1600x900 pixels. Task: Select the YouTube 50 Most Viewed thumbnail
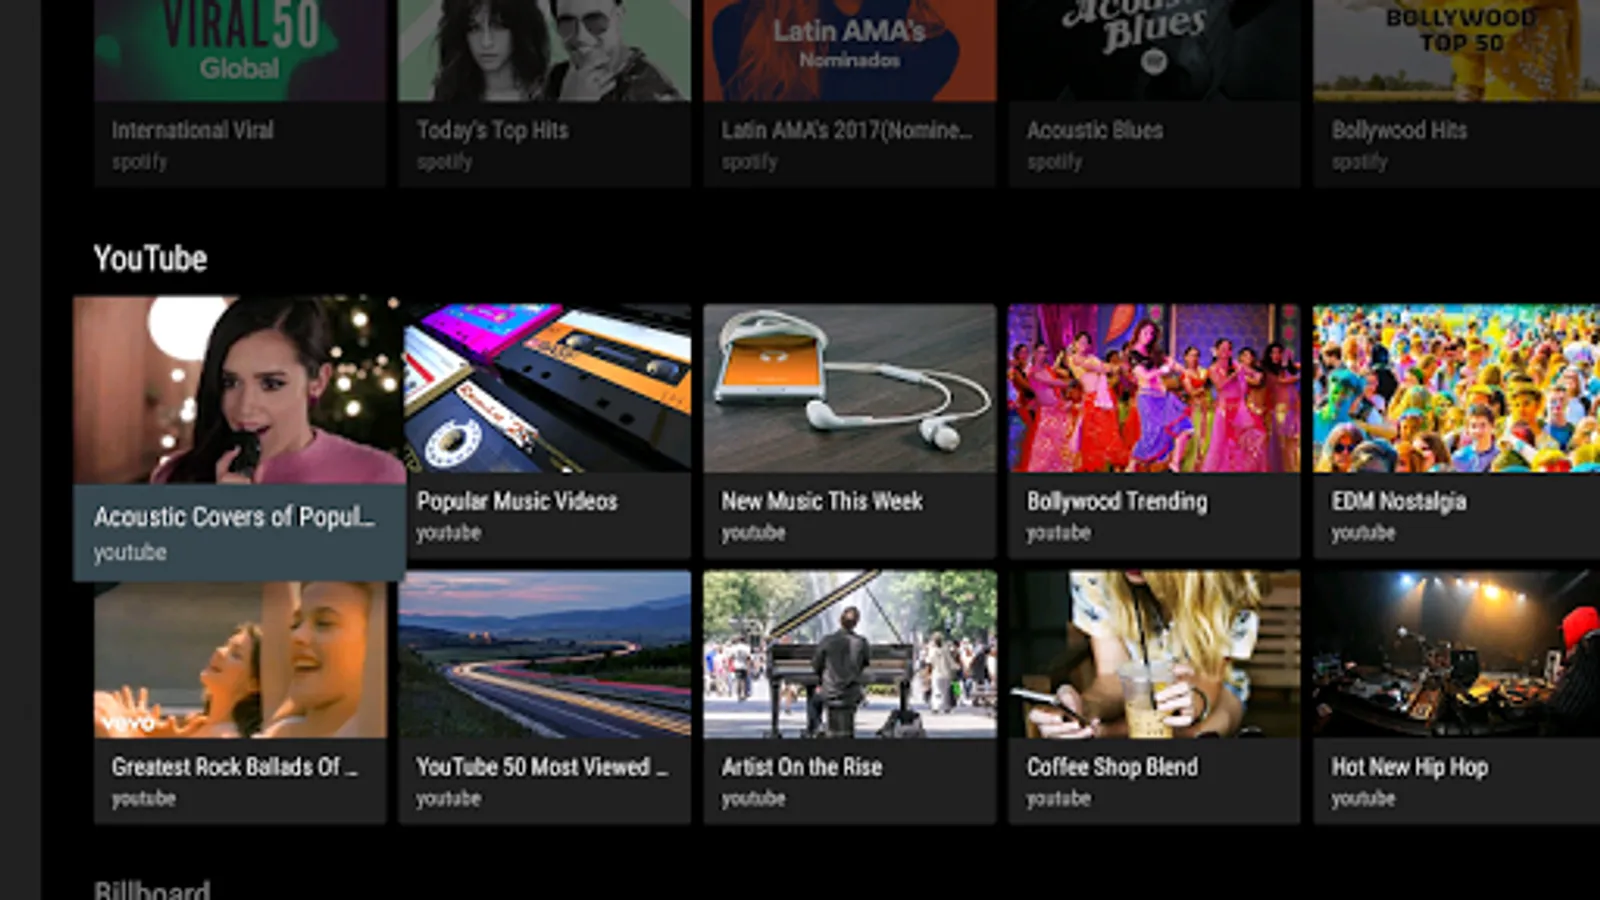545,654
